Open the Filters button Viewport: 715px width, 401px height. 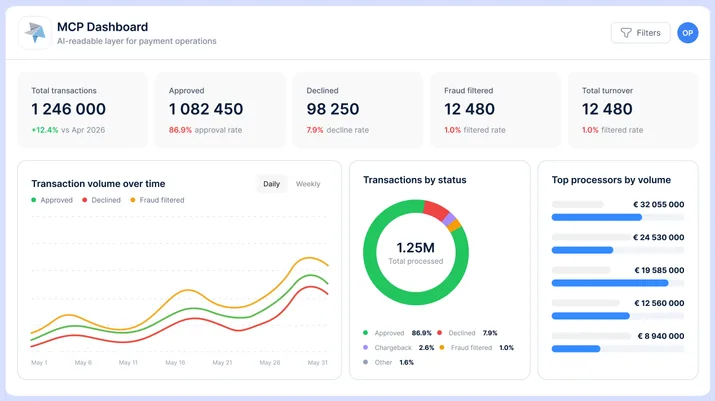(x=641, y=33)
